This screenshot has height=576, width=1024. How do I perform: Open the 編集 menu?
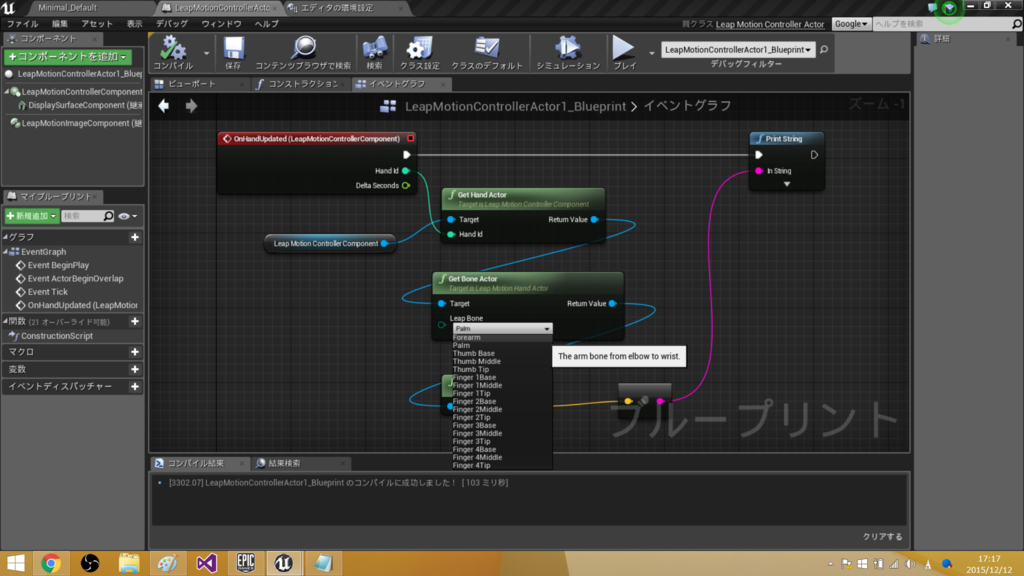[x=60, y=24]
